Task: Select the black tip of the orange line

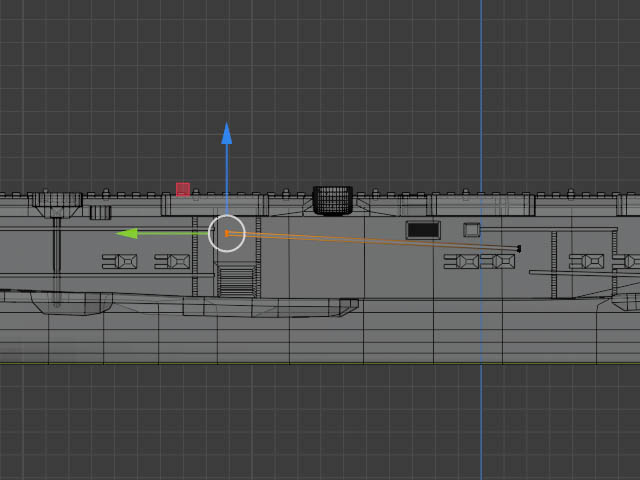Action: tap(519, 249)
